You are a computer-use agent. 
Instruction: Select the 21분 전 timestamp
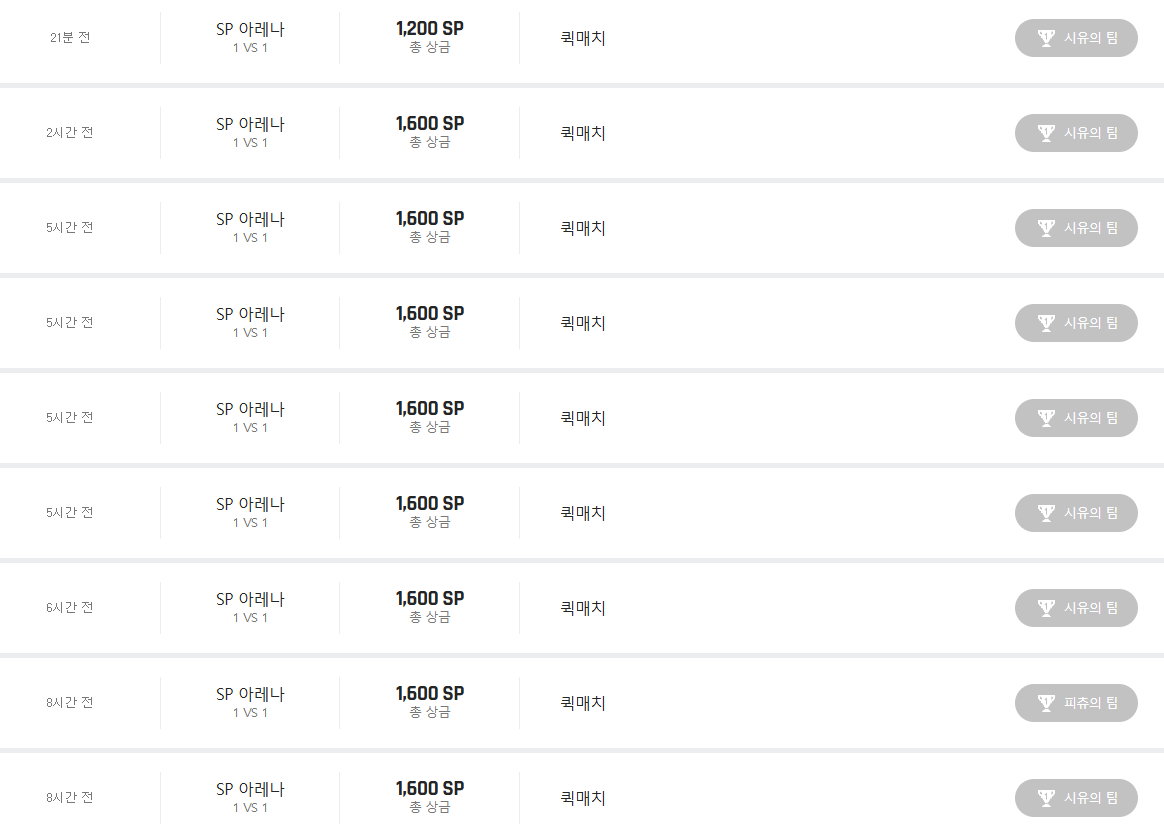(x=70, y=38)
